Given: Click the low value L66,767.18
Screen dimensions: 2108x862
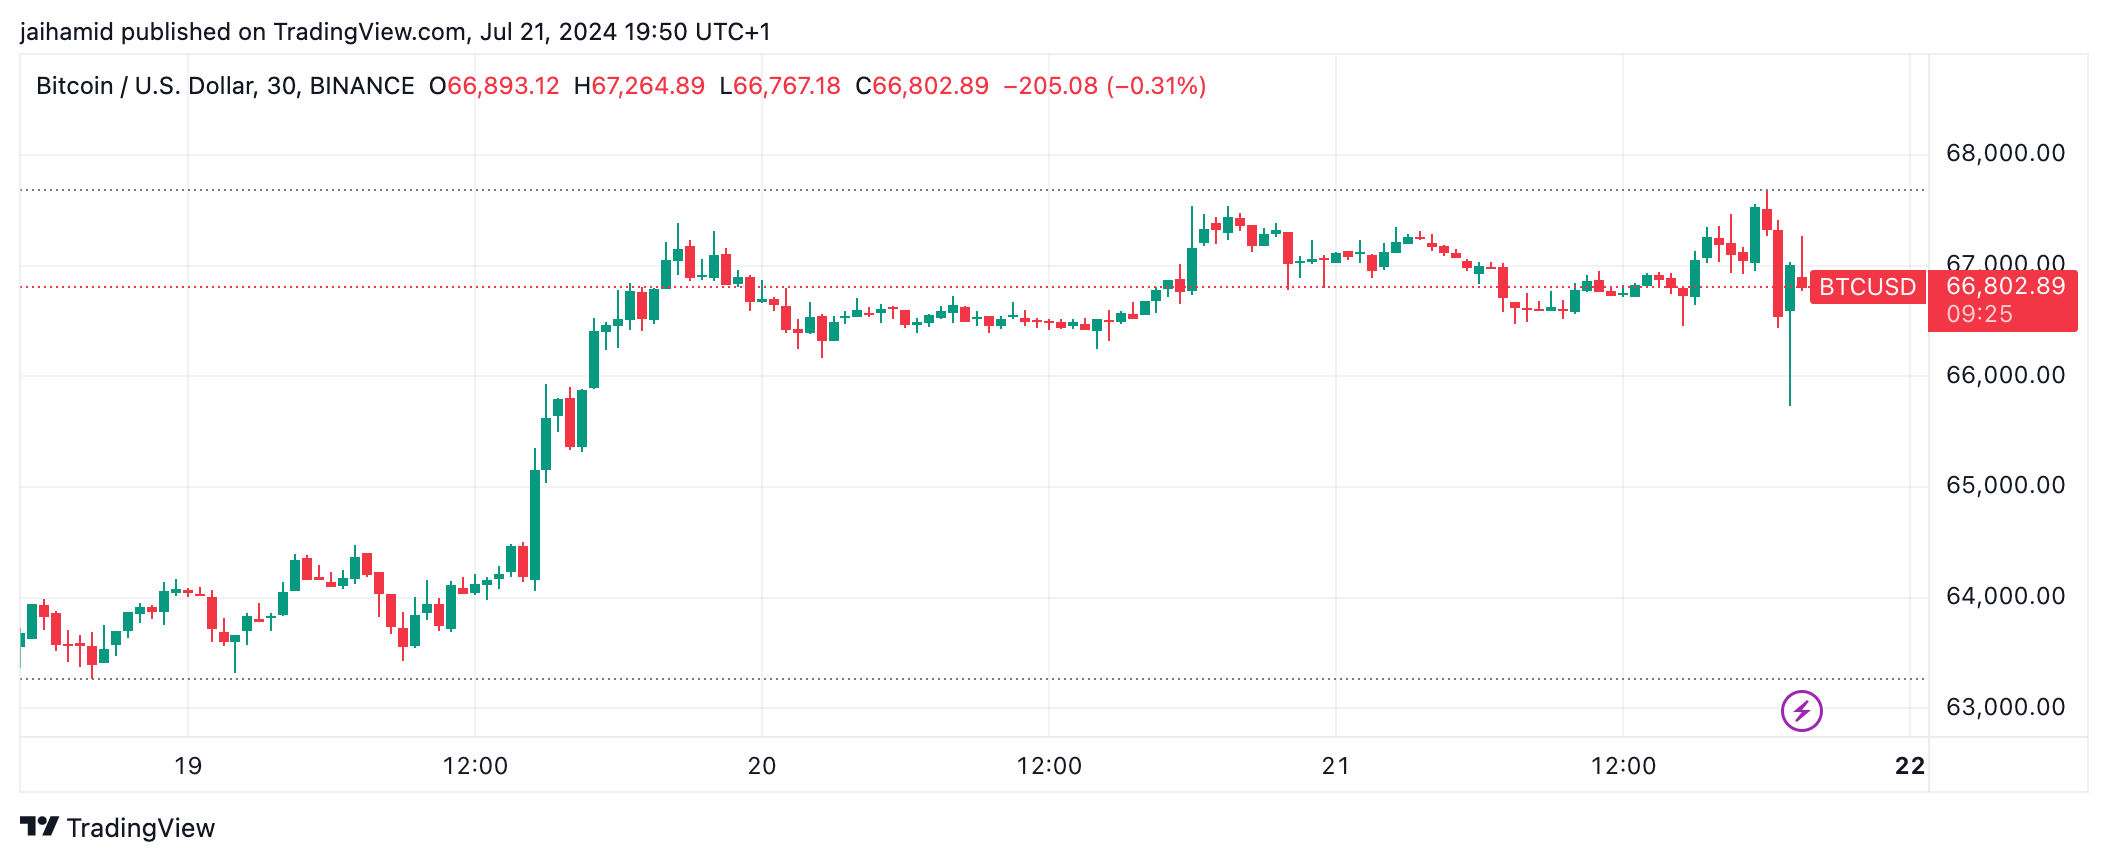Looking at the screenshot, I should [780, 86].
